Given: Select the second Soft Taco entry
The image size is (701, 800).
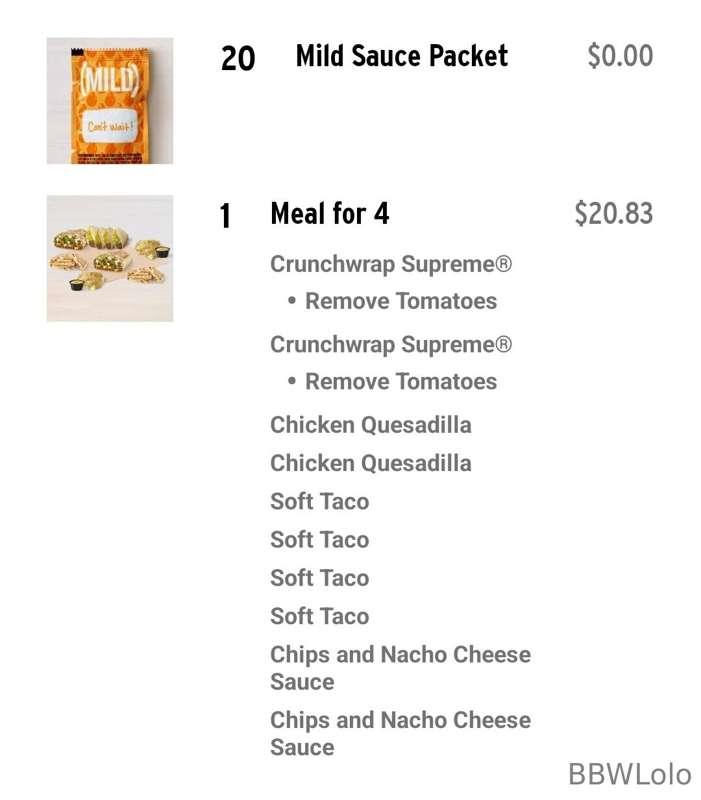Looking at the screenshot, I should 319,540.
